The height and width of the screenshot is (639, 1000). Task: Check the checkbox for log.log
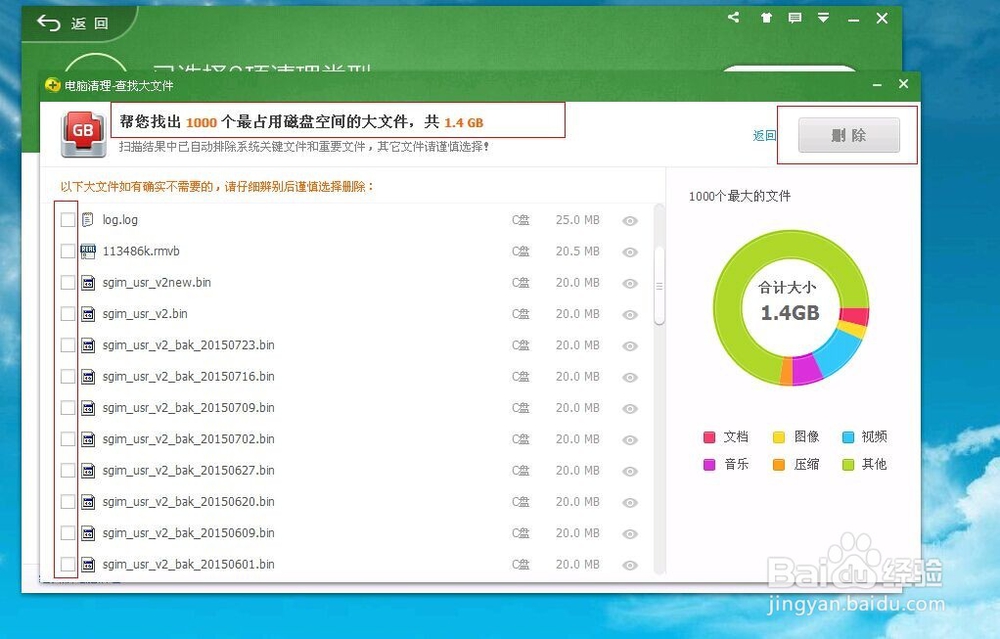[67, 219]
